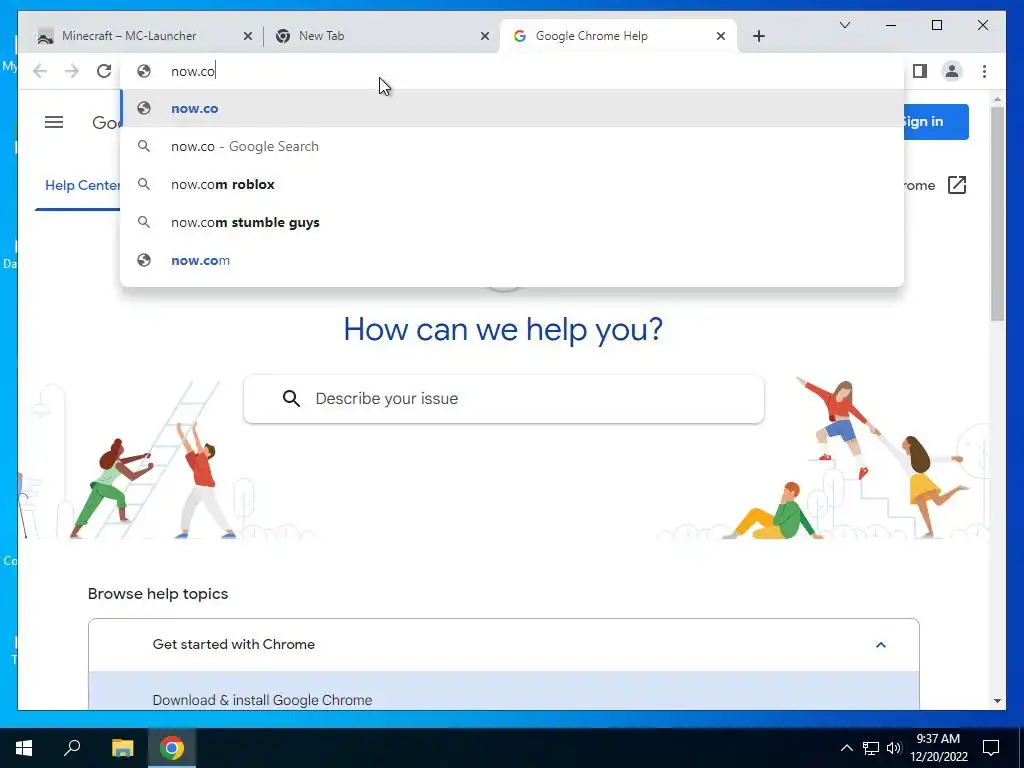Click the scrollbar down arrow
1024x768 pixels.
(x=997, y=701)
